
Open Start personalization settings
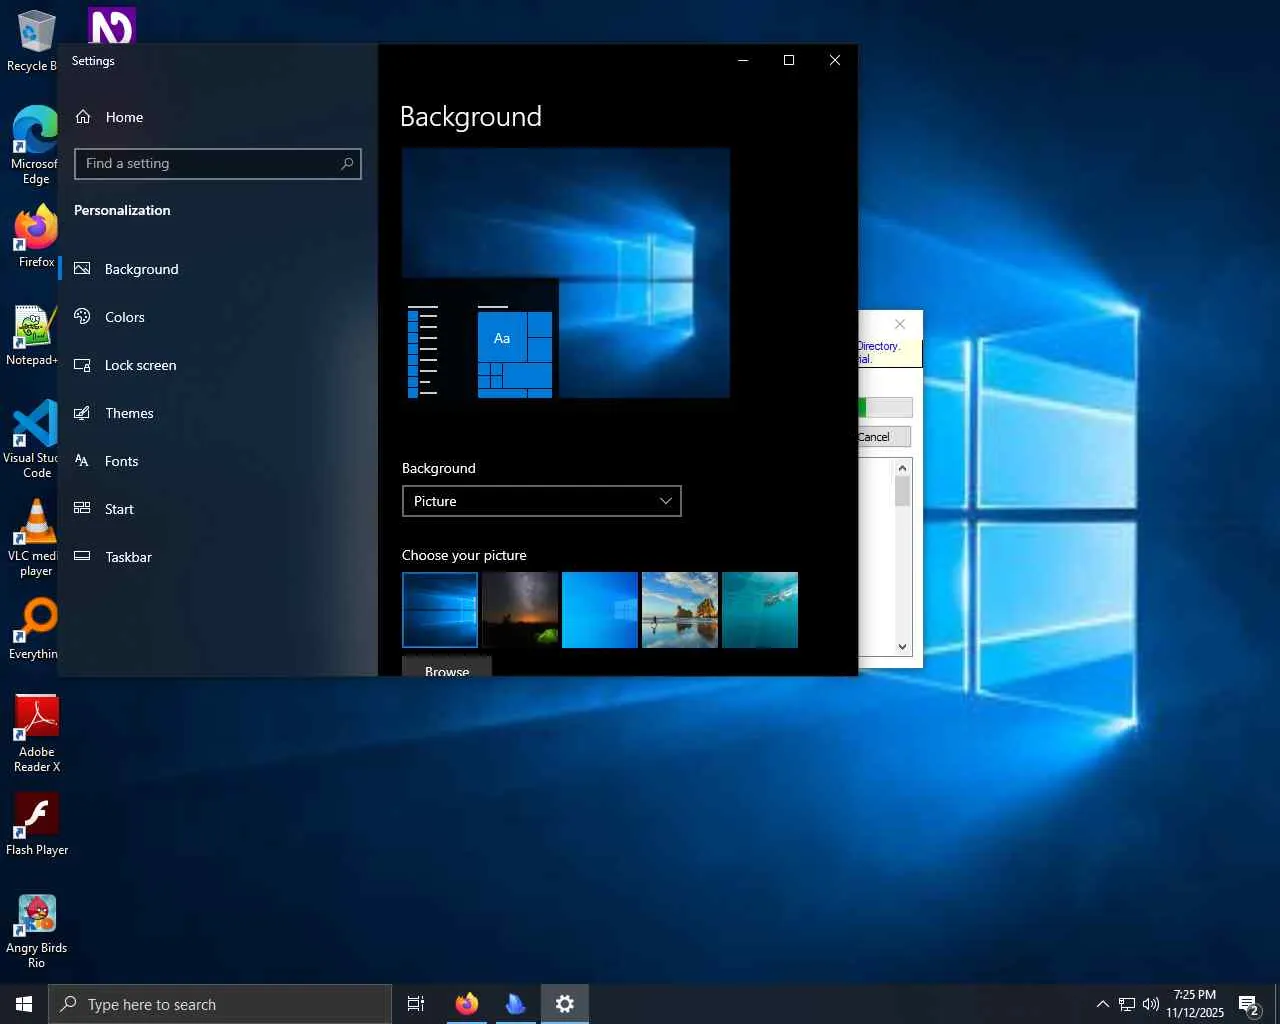[119, 509]
